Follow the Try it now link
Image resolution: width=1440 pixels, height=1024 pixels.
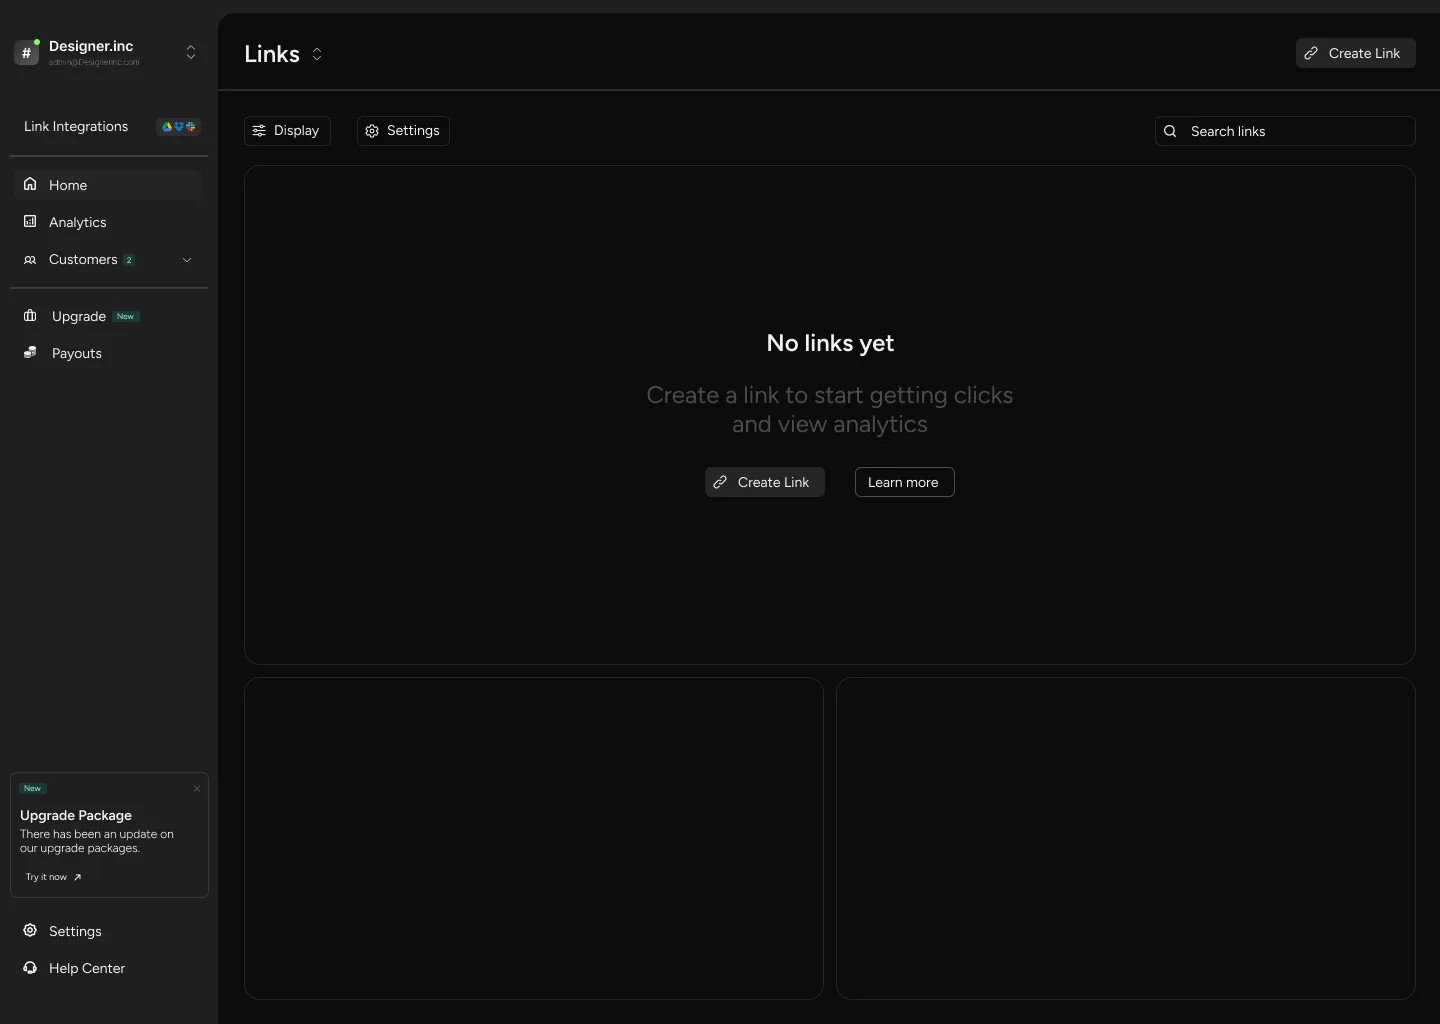(54, 877)
